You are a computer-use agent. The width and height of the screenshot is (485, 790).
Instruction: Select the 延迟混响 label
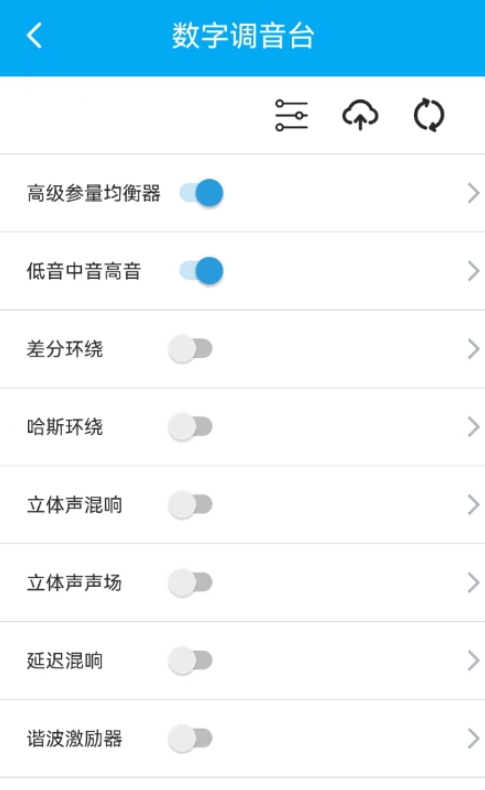tap(65, 661)
